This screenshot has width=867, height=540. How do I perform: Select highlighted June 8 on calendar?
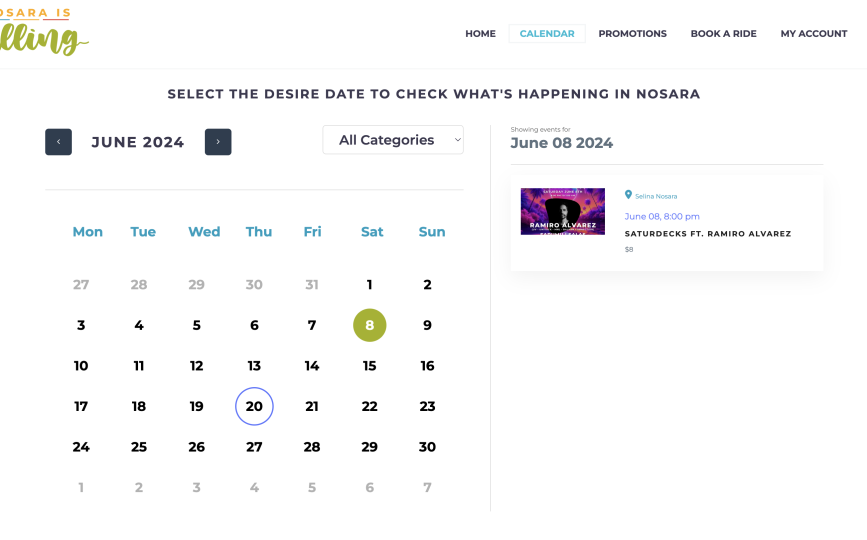pyautogui.click(x=370, y=325)
